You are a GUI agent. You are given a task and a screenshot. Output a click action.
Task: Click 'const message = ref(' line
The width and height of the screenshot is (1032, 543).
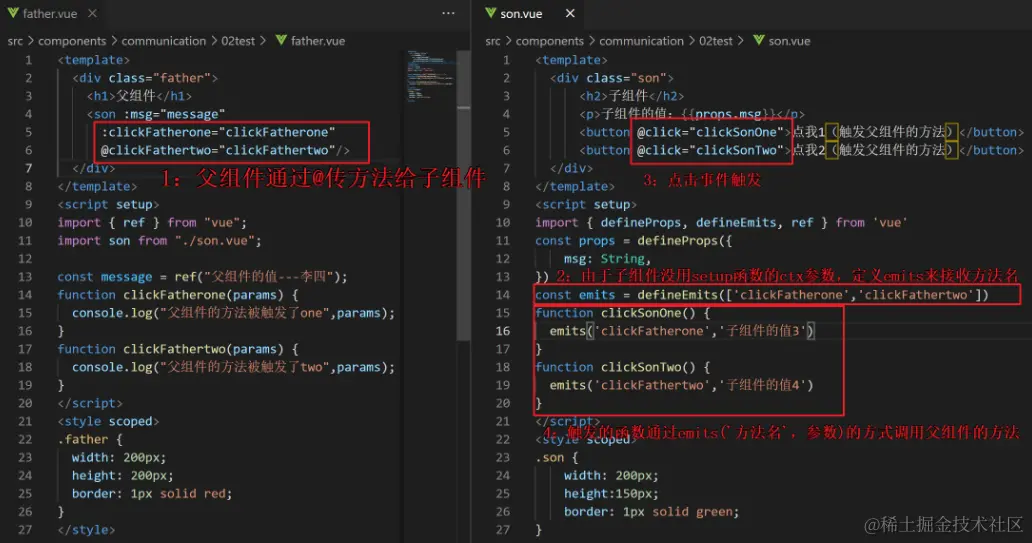(x=202, y=276)
